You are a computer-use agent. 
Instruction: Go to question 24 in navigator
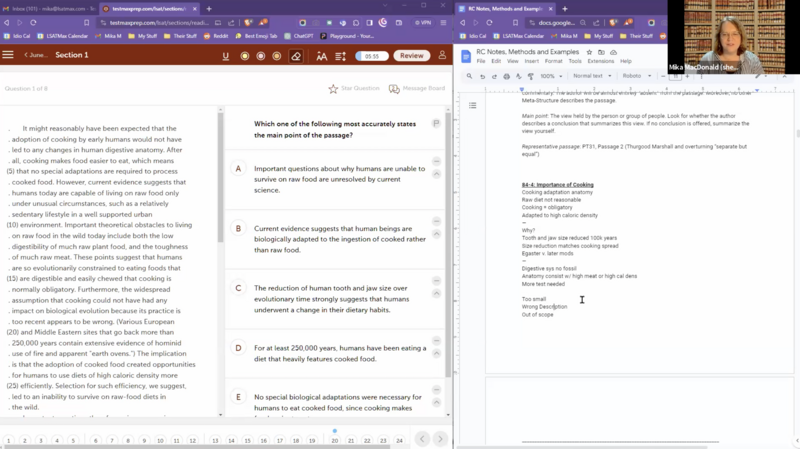point(399,440)
